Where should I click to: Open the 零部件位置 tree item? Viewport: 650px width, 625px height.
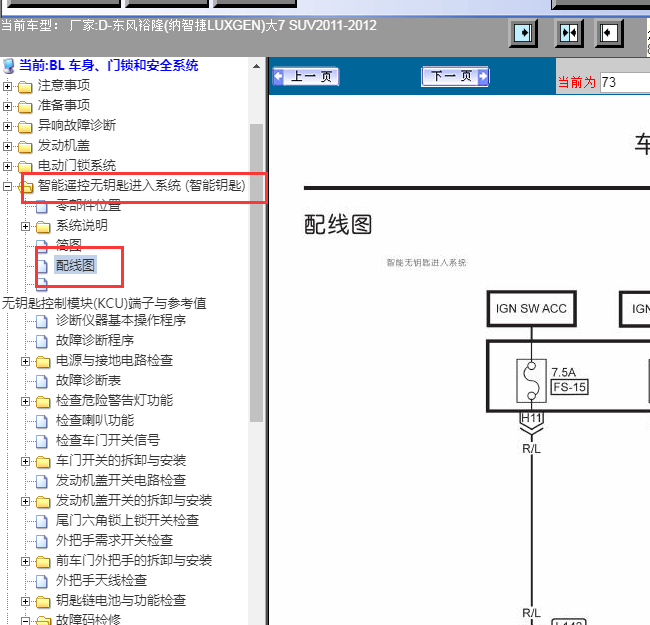[88, 205]
